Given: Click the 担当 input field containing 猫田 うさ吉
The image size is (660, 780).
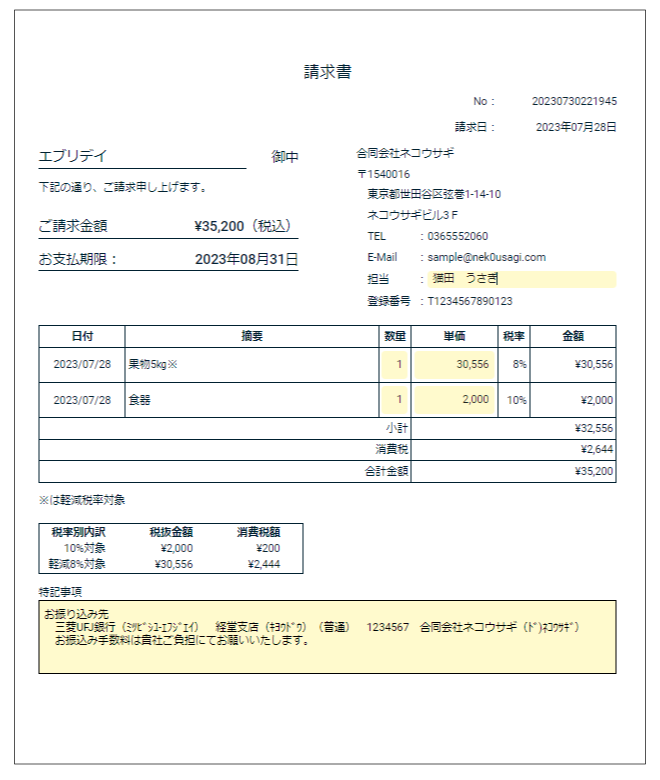Looking at the screenshot, I should click(x=522, y=279).
